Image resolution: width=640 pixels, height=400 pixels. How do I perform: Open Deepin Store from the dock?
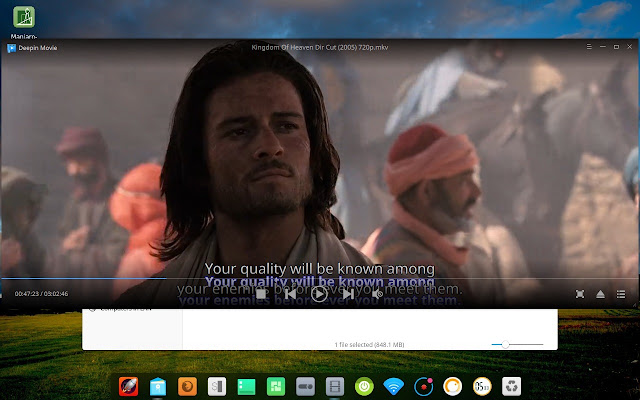tap(158, 386)
